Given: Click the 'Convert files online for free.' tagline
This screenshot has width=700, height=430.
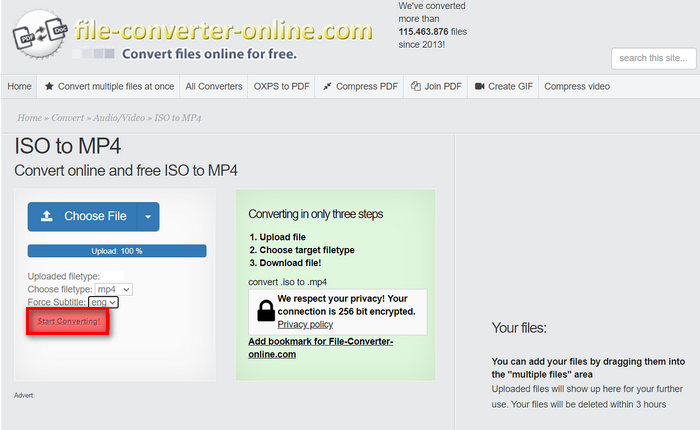Looking at the screenshot, I should click(209, 54).
